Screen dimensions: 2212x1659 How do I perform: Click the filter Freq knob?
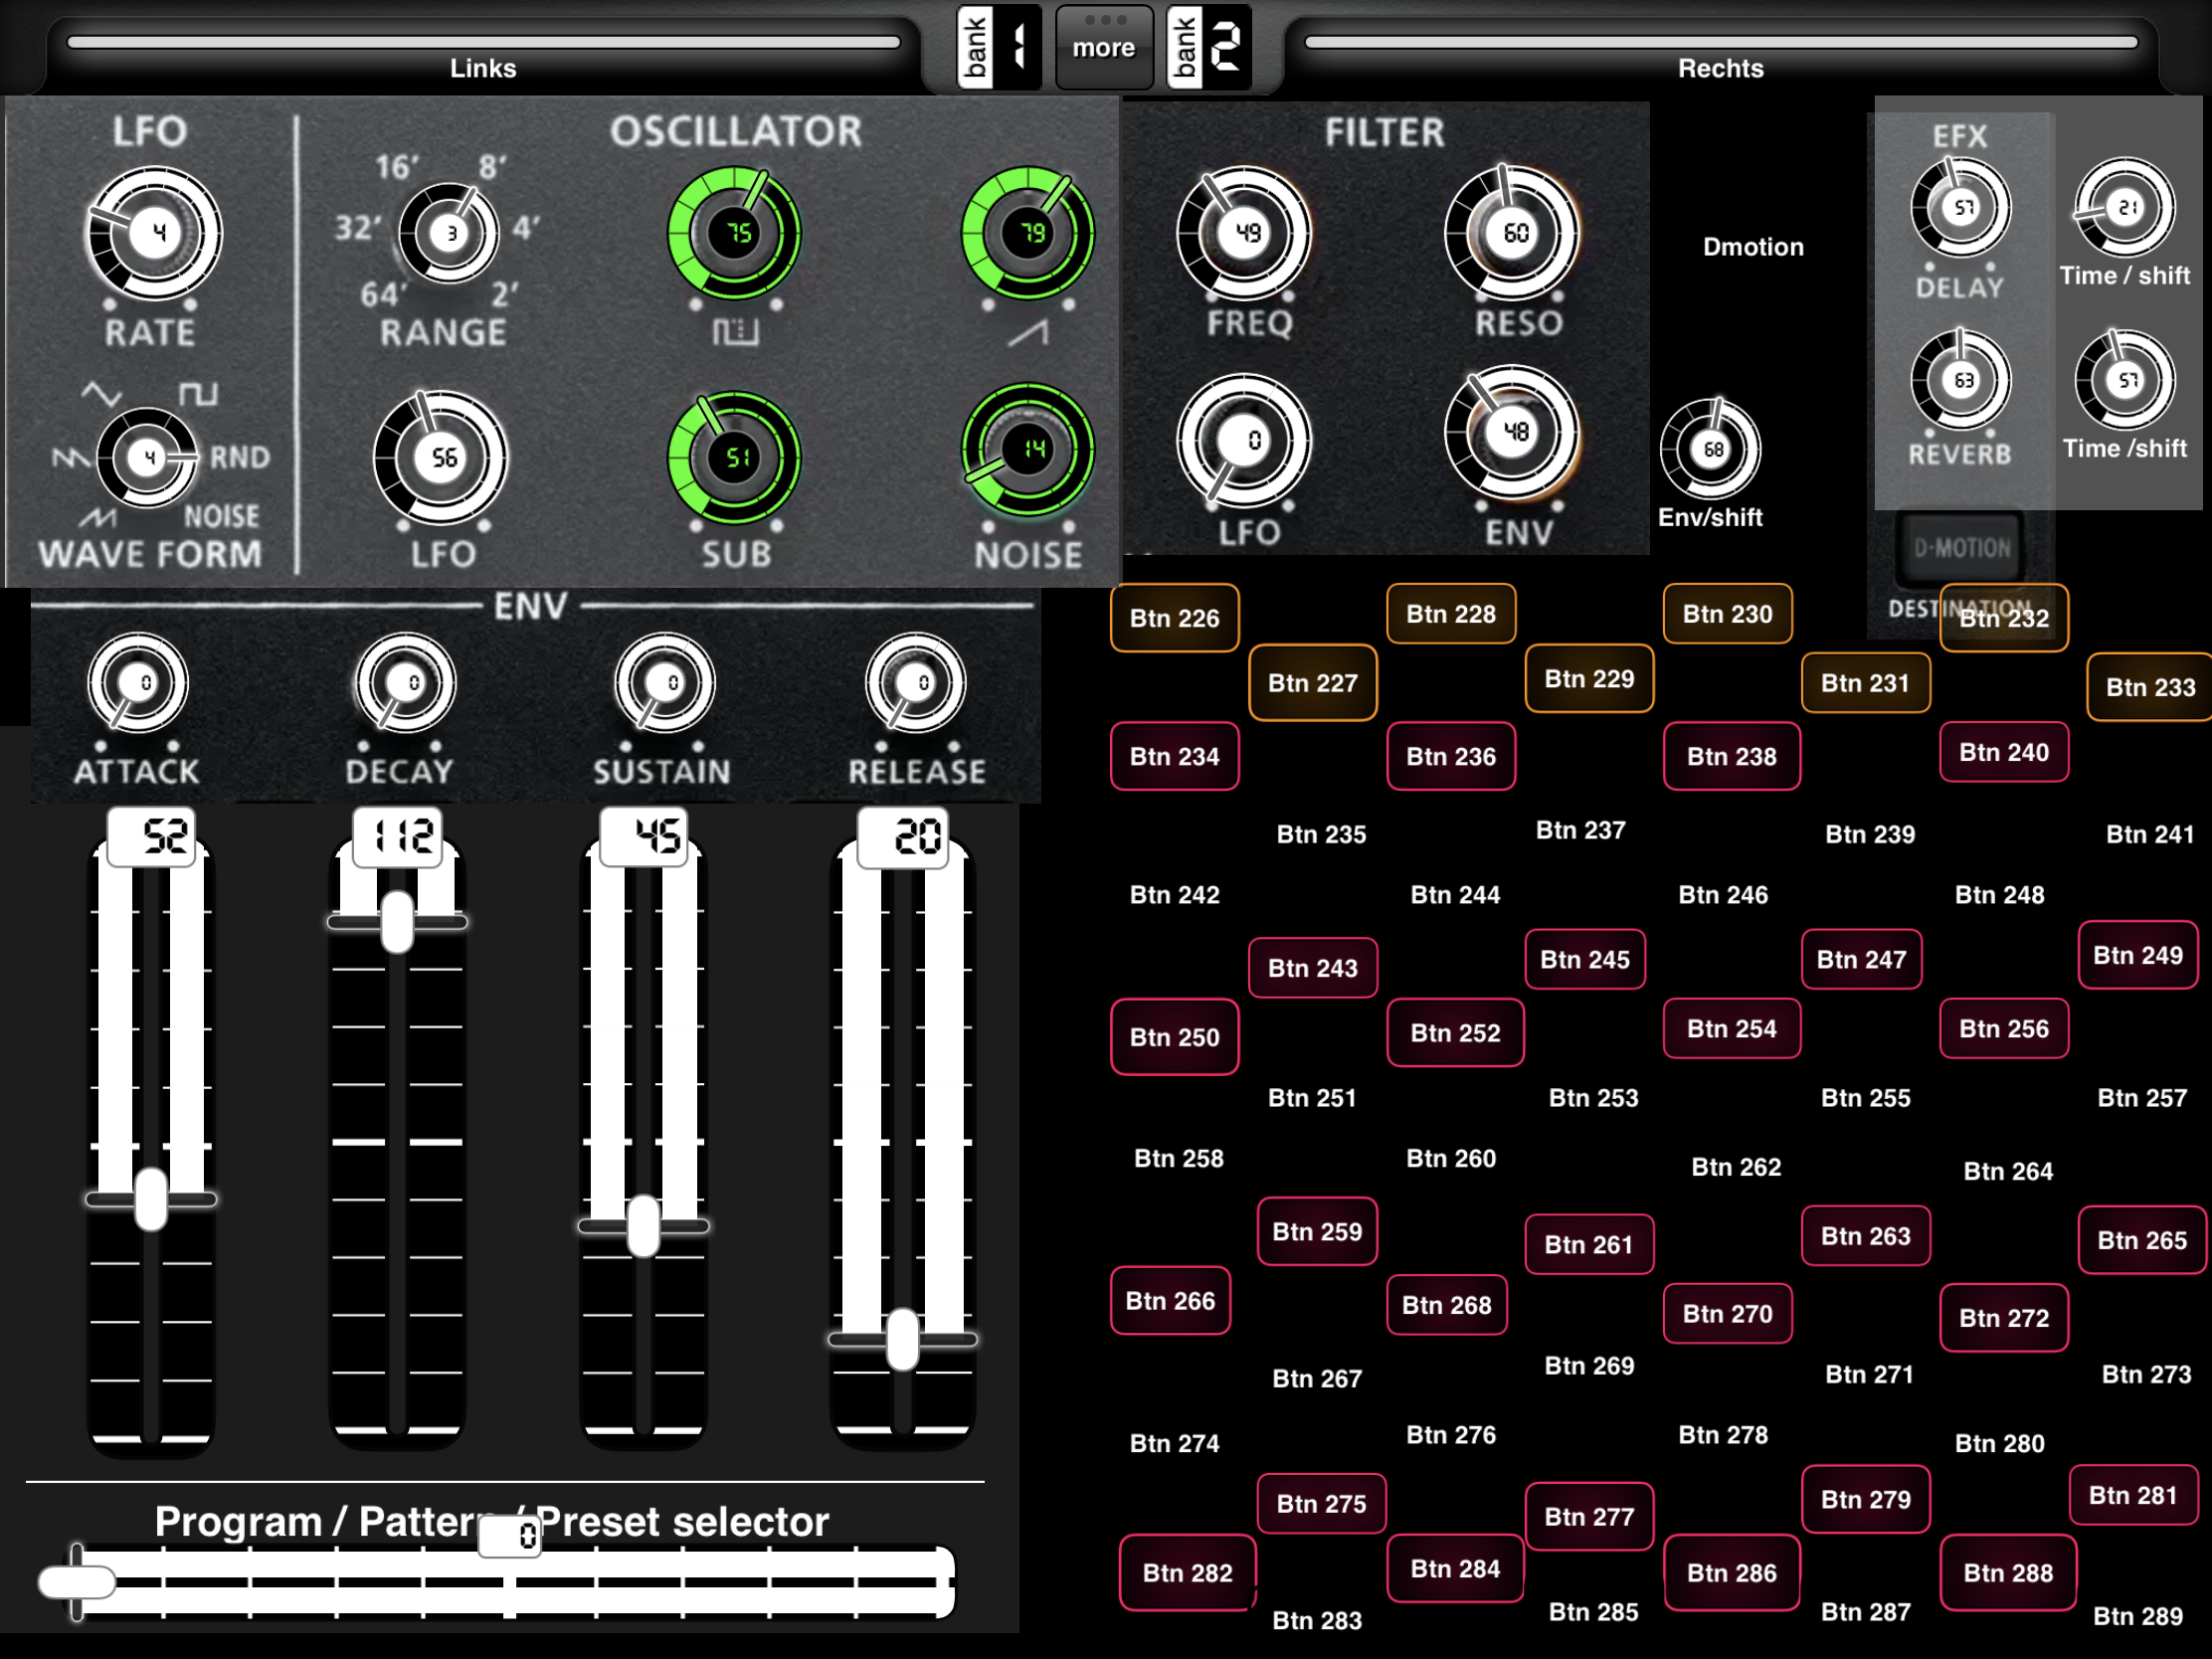click(x=1244, y=233)
